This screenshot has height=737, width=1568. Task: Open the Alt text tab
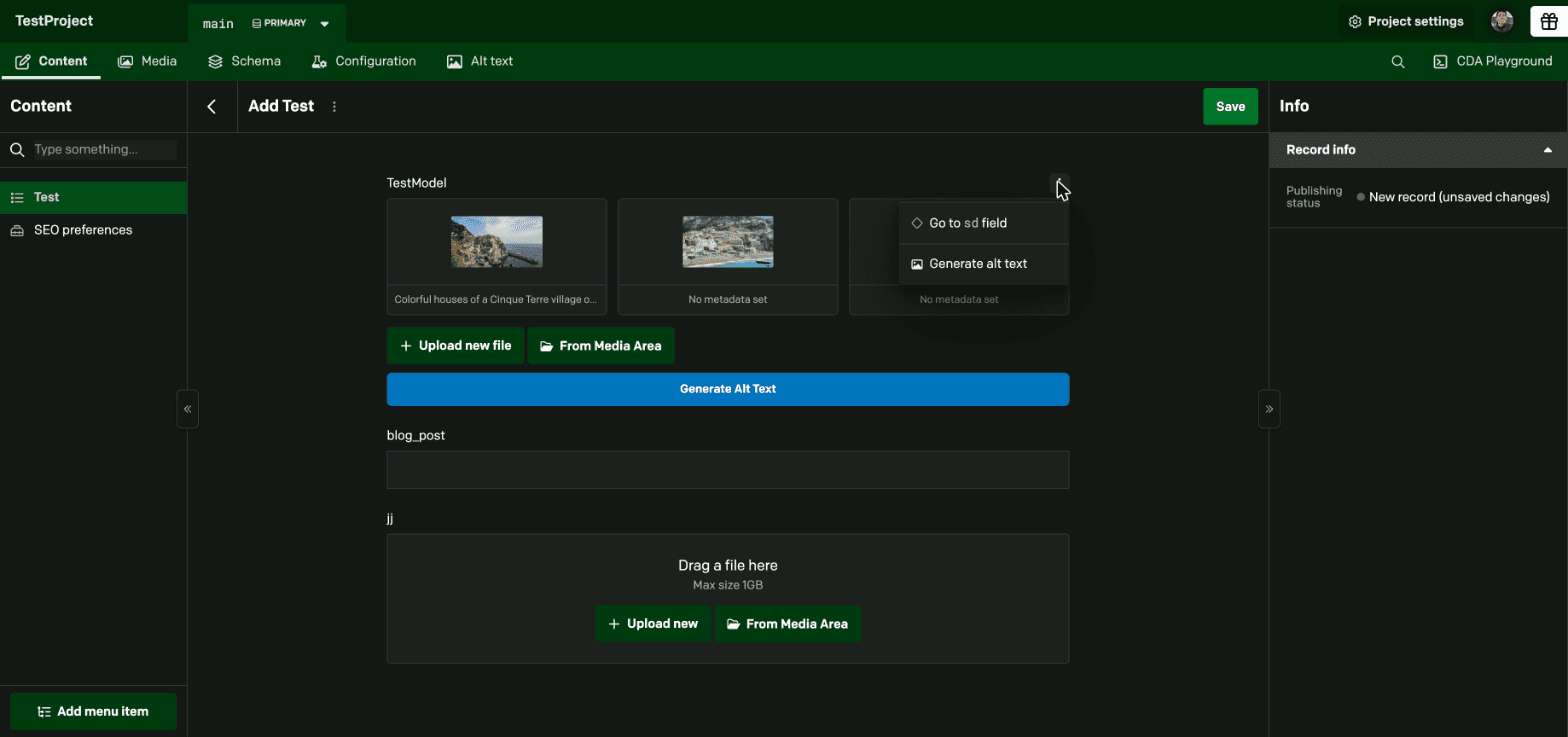click(x=479, y=61)
